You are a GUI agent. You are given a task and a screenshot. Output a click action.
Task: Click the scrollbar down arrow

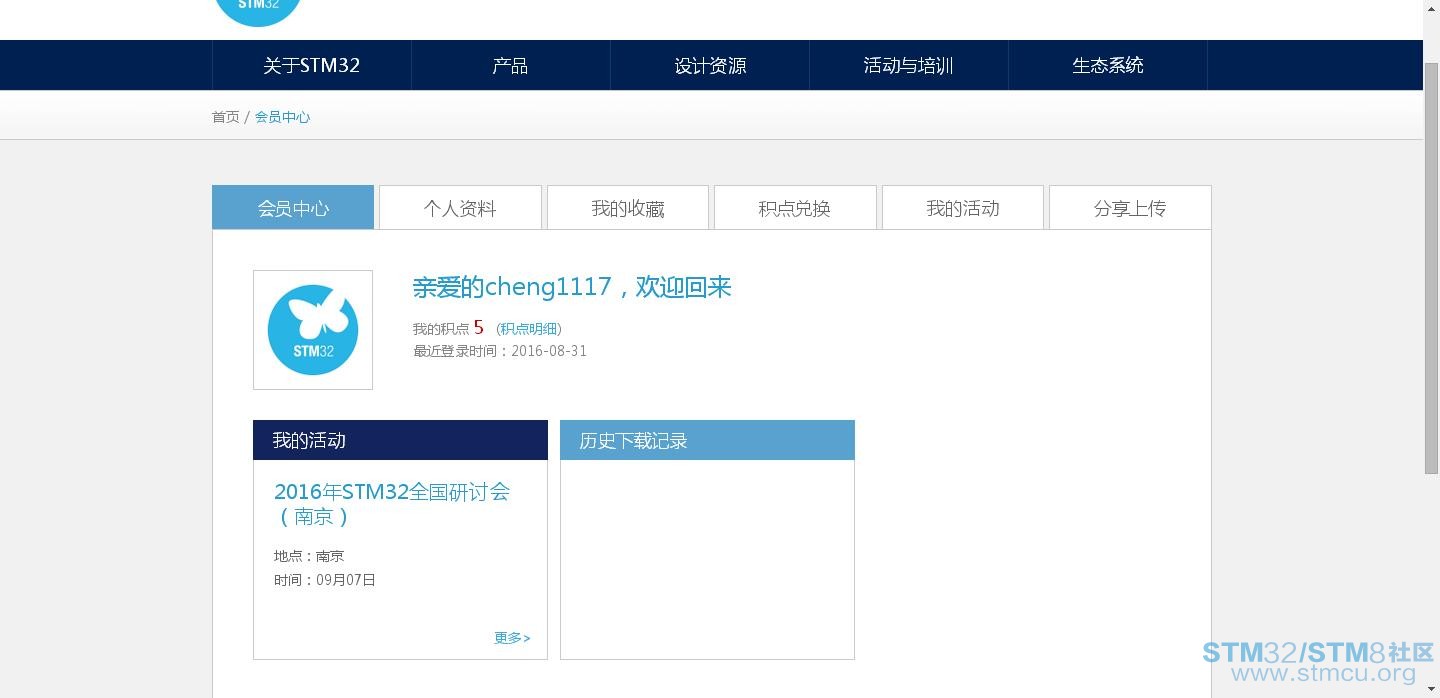1431,689
